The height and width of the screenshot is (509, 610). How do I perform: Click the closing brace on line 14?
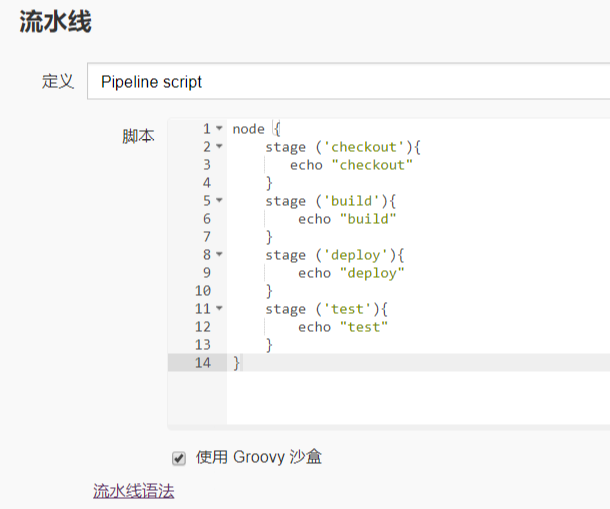coord(237,363)
